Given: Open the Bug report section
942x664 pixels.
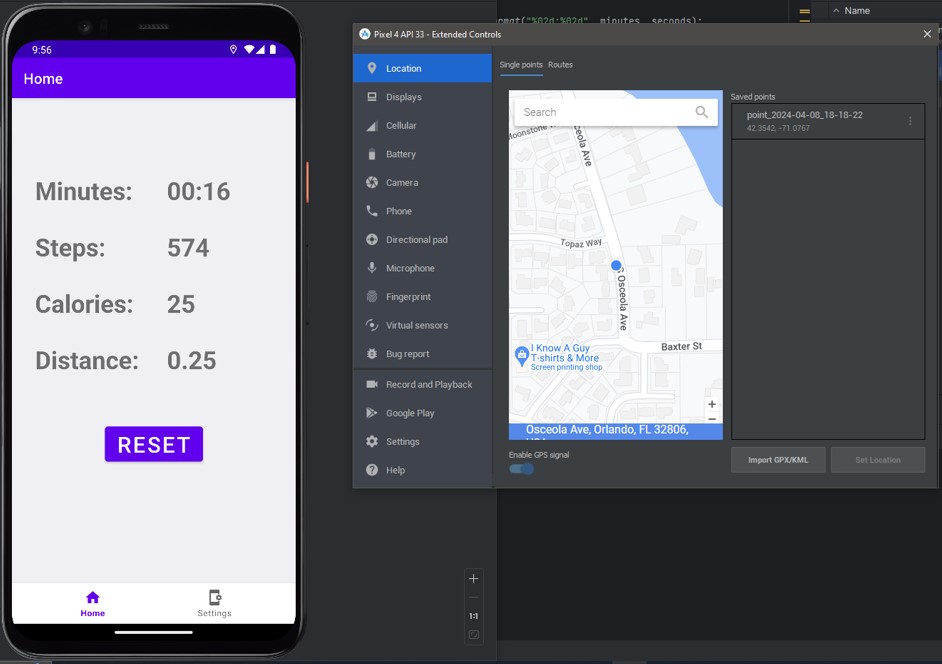Looking at the screenshot, I should (x=407, y=354).
